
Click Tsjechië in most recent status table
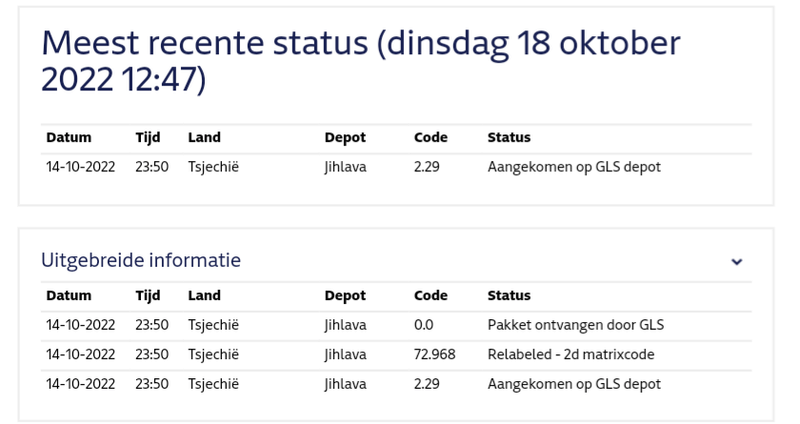click(x=213, y=167)
